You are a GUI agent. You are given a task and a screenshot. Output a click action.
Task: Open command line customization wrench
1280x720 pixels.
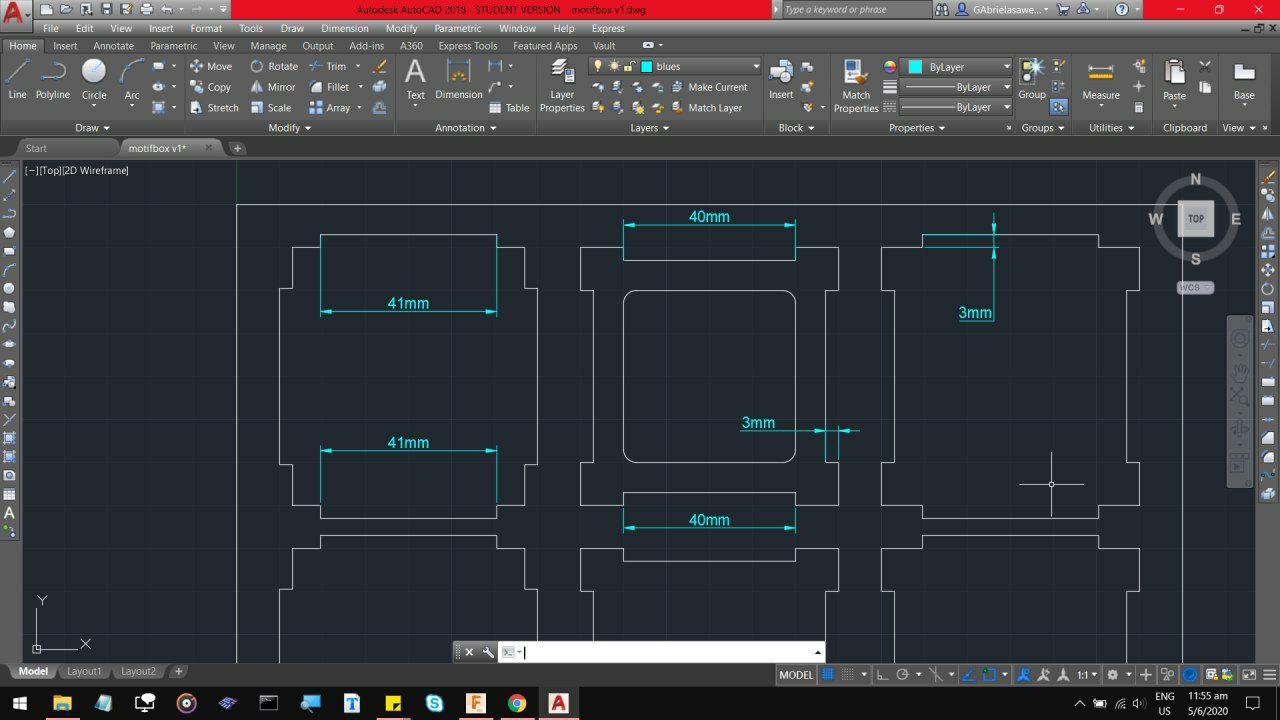coord(488,652)
